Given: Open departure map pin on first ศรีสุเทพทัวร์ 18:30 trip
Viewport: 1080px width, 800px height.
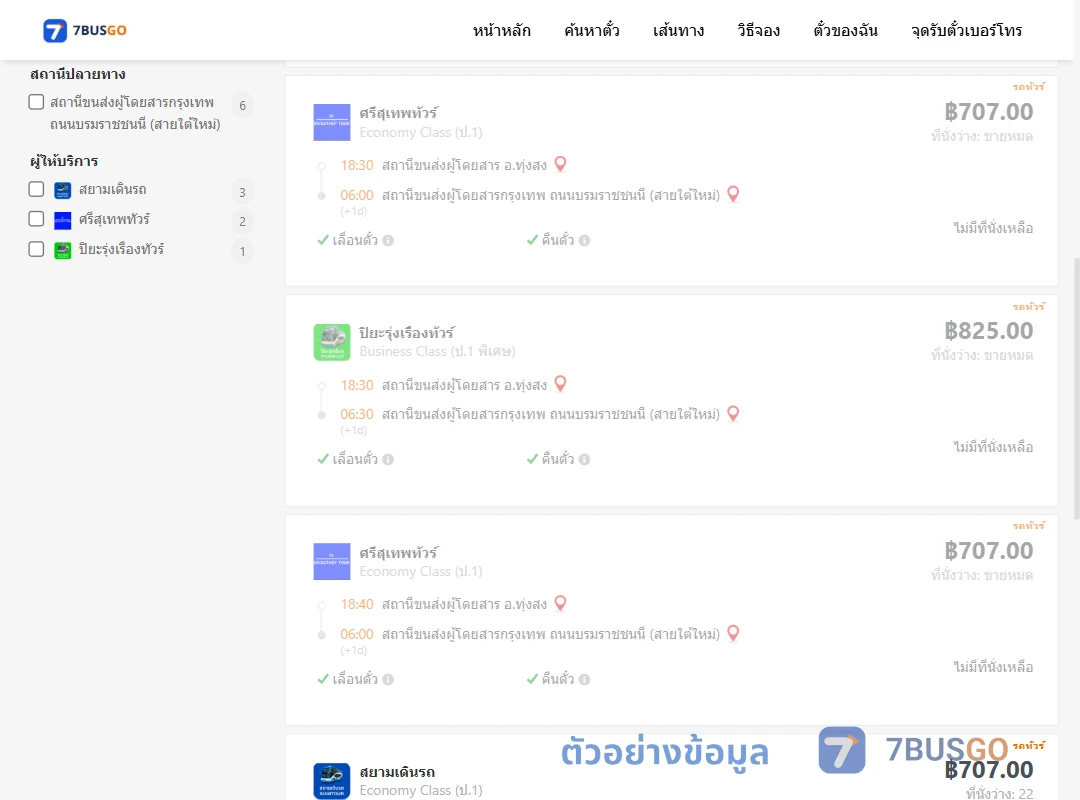Looking at the screenshot, I should pyautogui.click(x=561, y=164).
